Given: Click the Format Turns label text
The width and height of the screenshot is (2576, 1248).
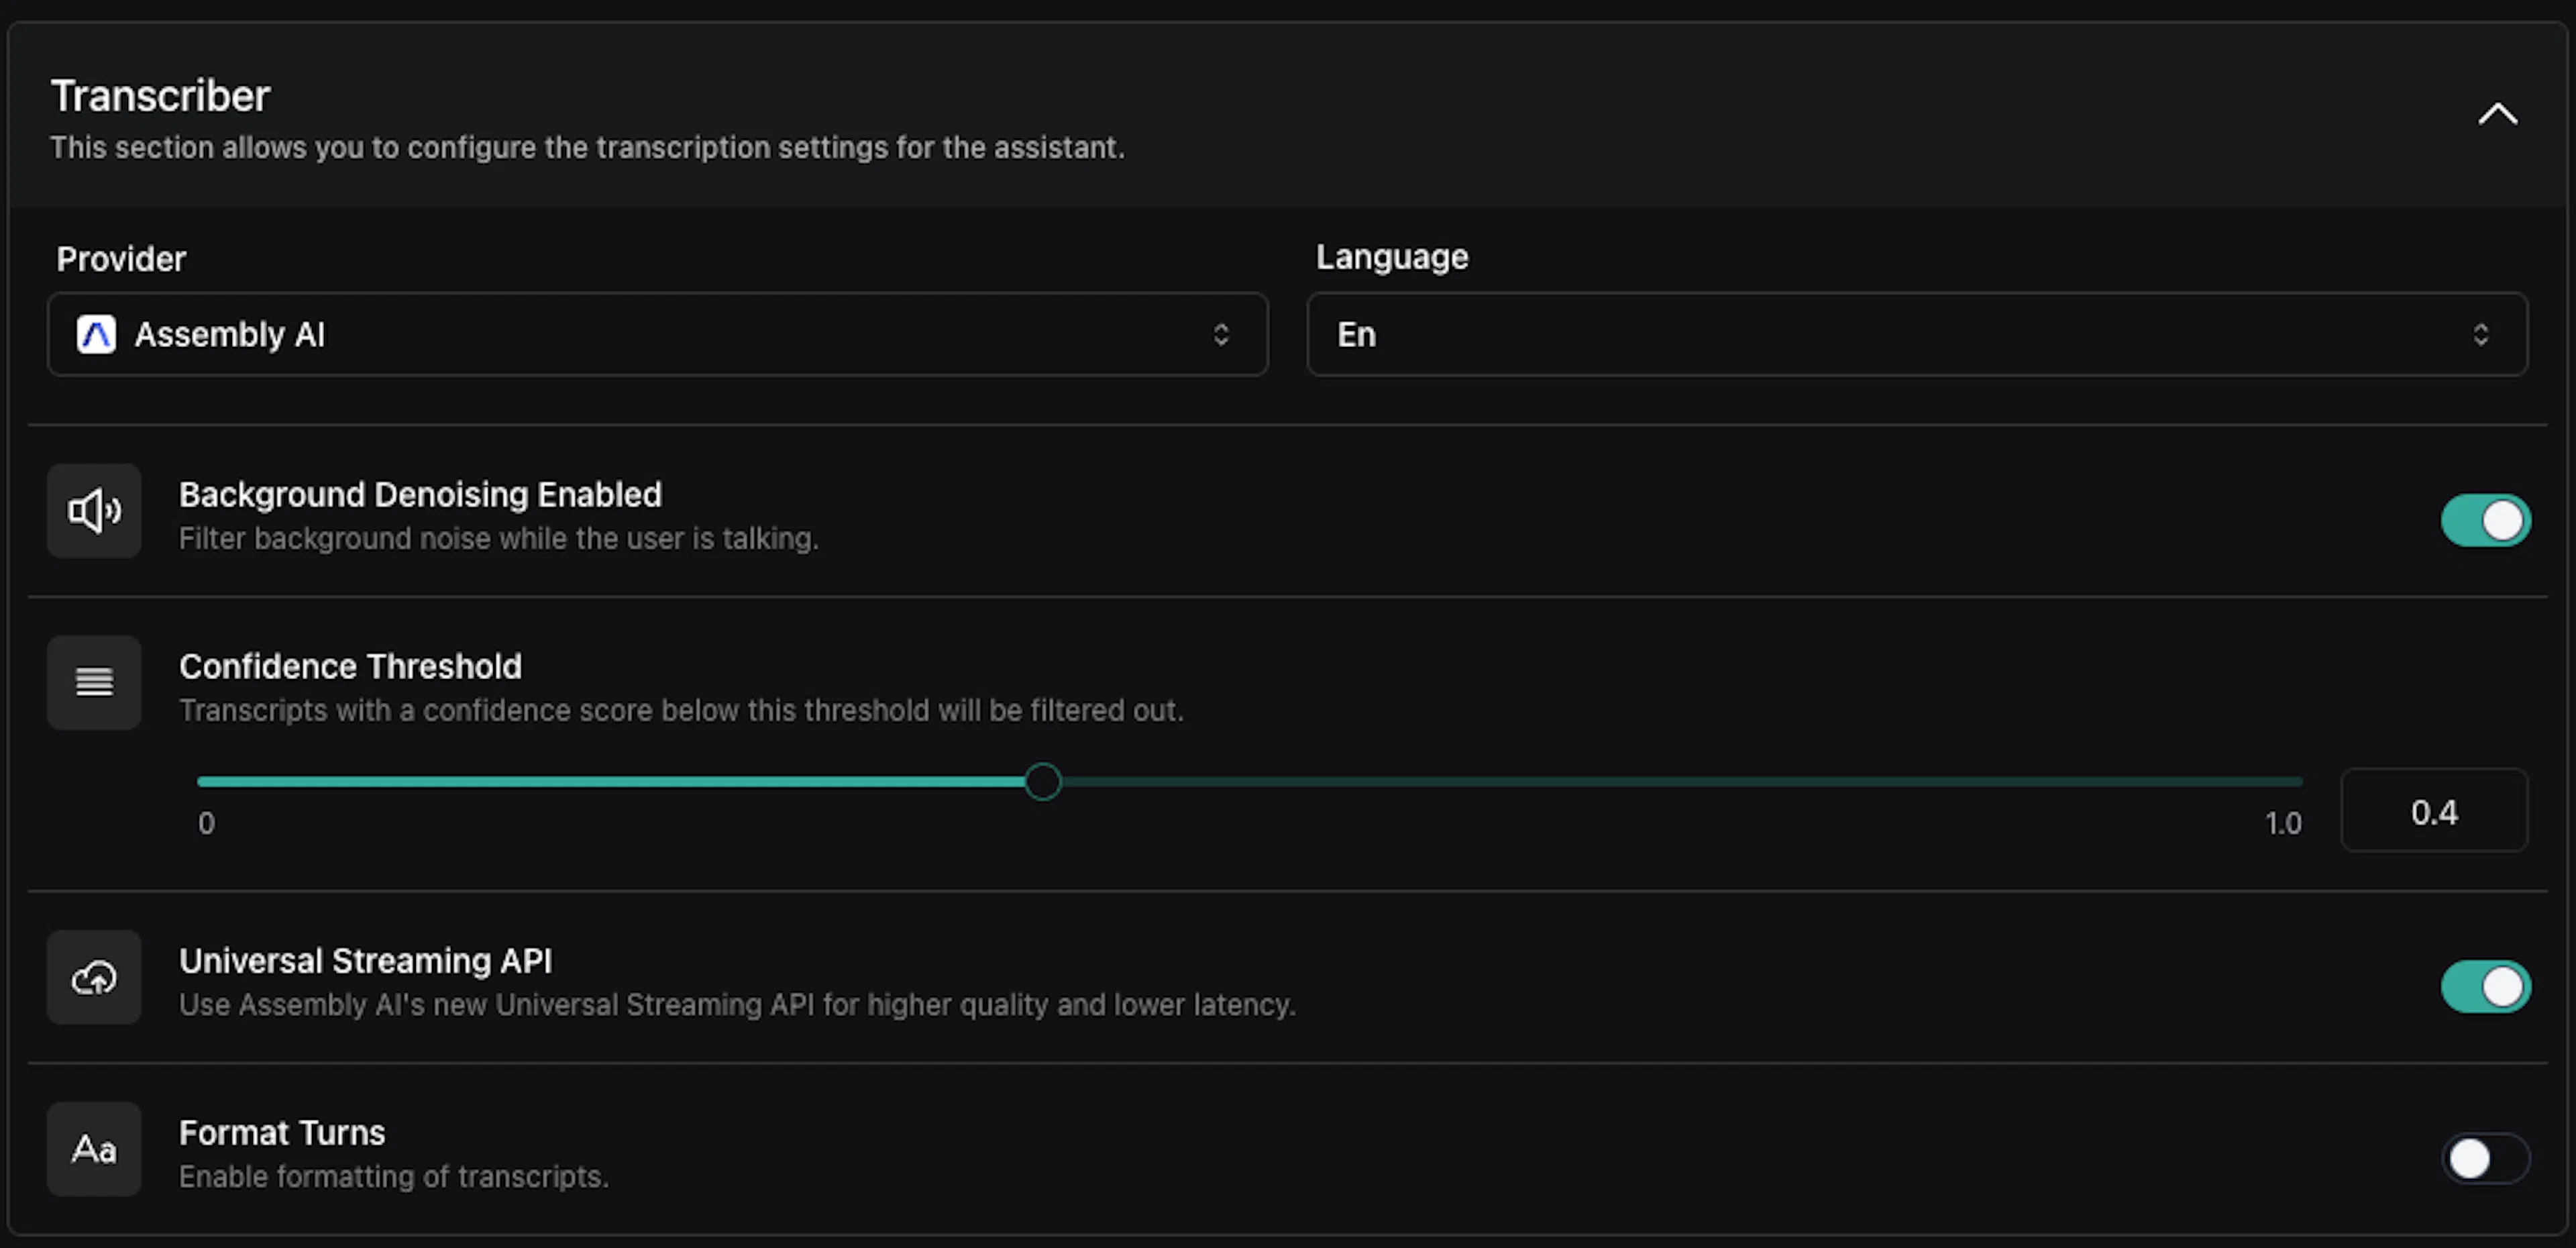Looking at the screenshot, I should pos(282,1133).
